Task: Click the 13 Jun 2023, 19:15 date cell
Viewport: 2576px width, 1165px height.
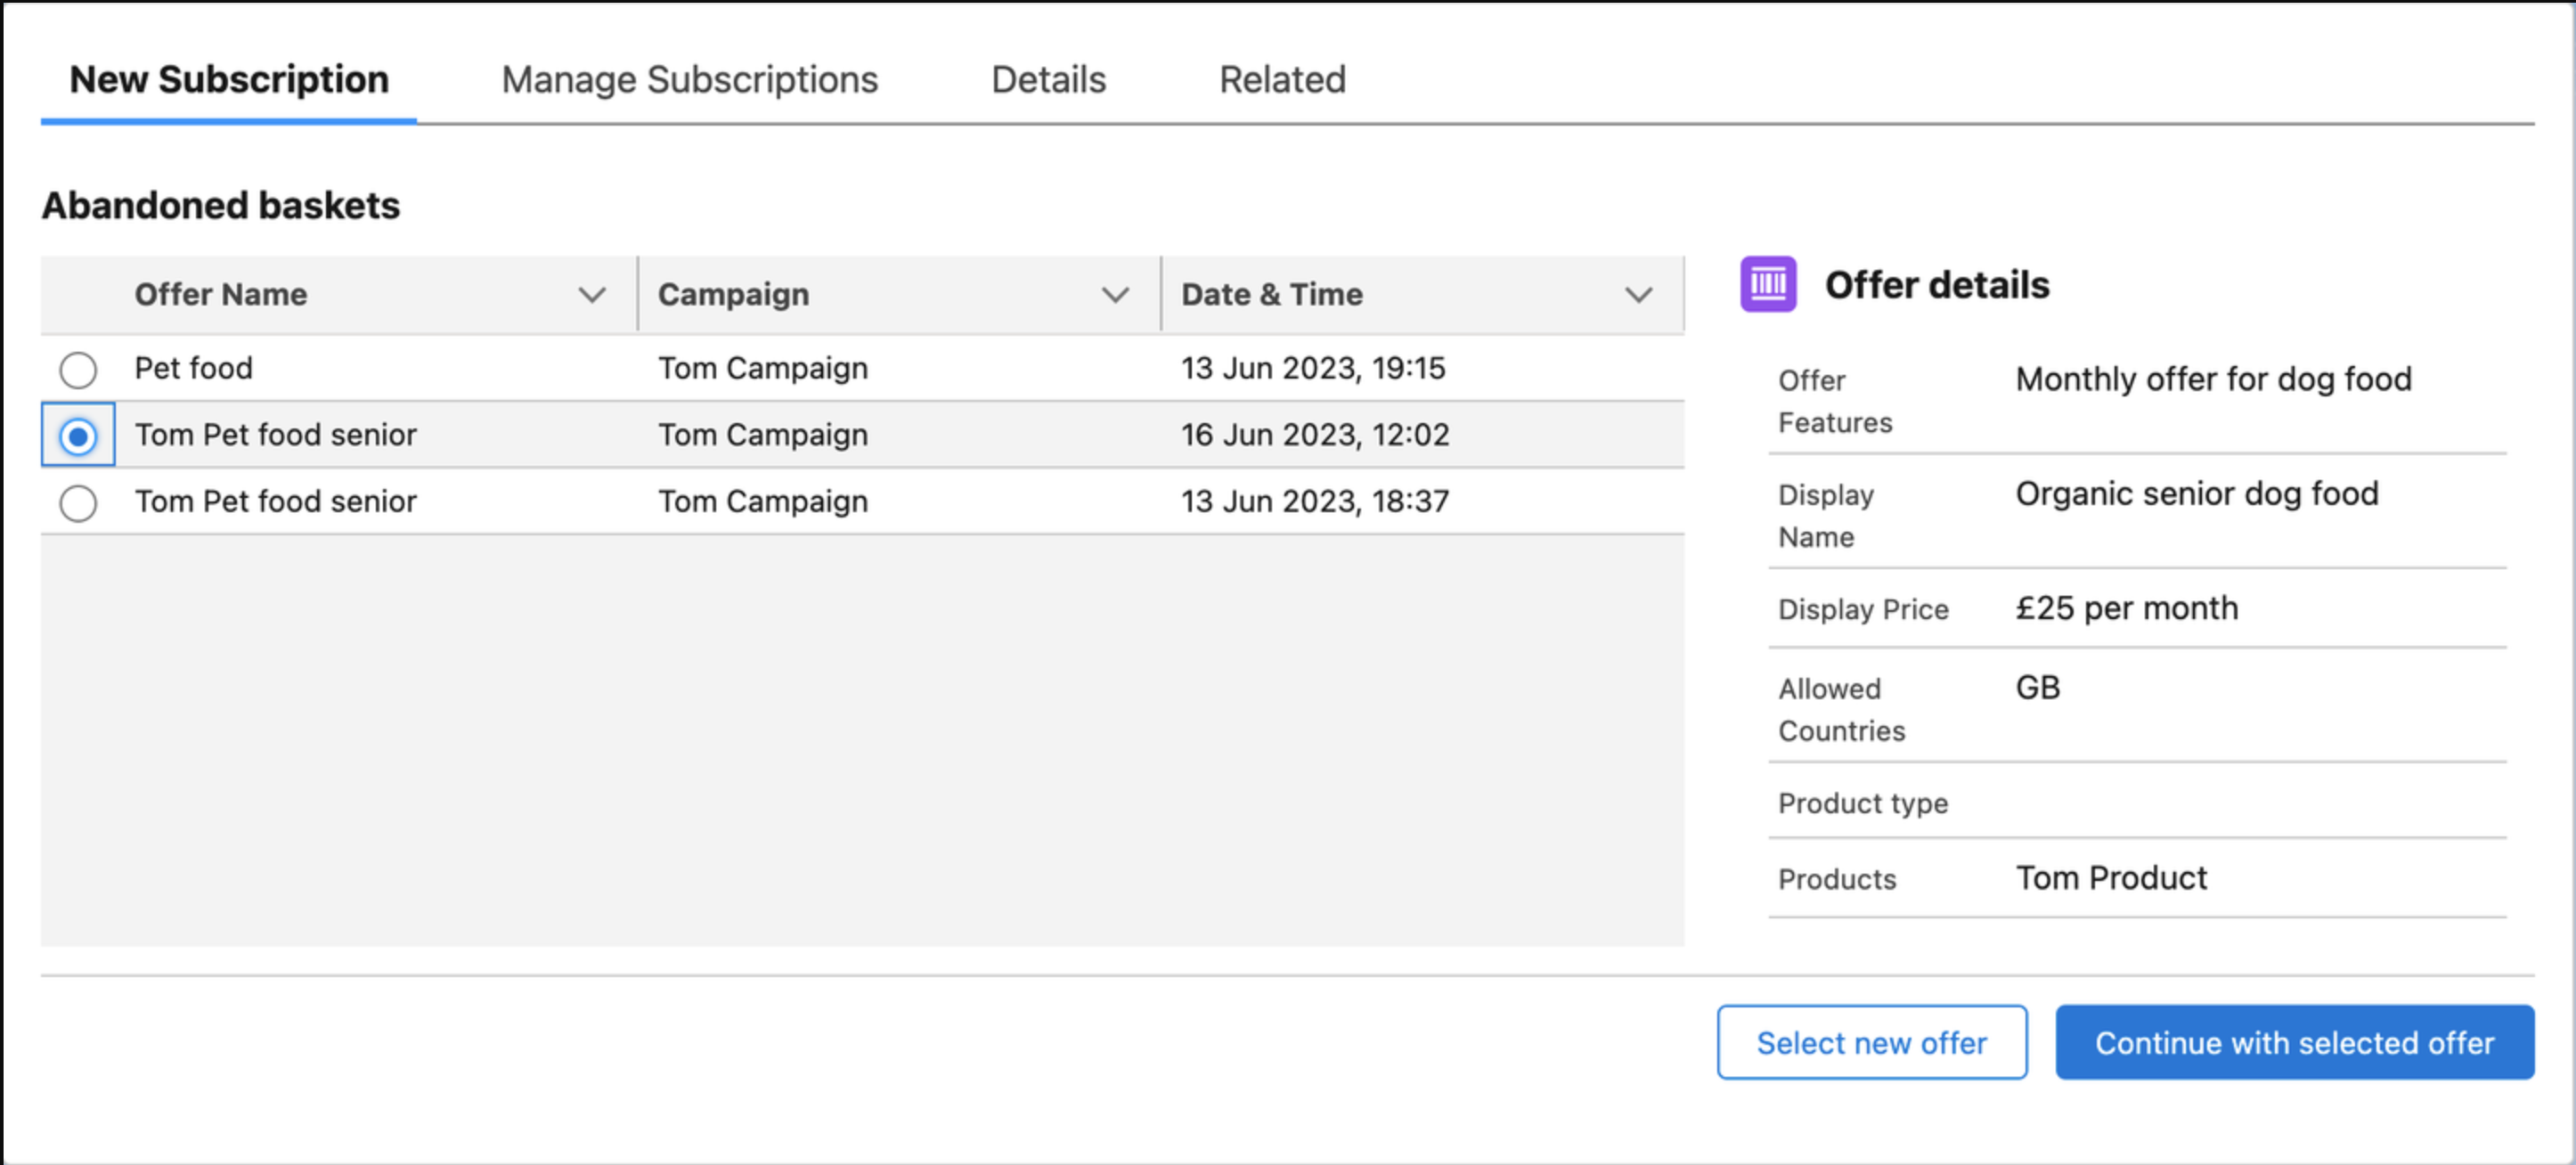Action: [1312, 369]
